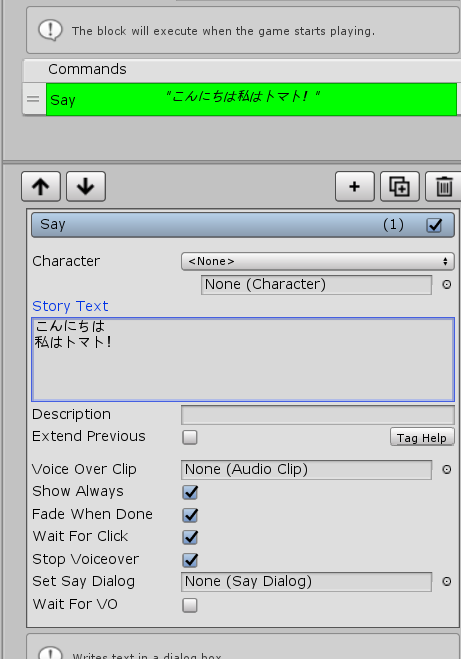Disable Wait For Click option
This screenshot has width=461, height=659.
[x=190, y=537]
